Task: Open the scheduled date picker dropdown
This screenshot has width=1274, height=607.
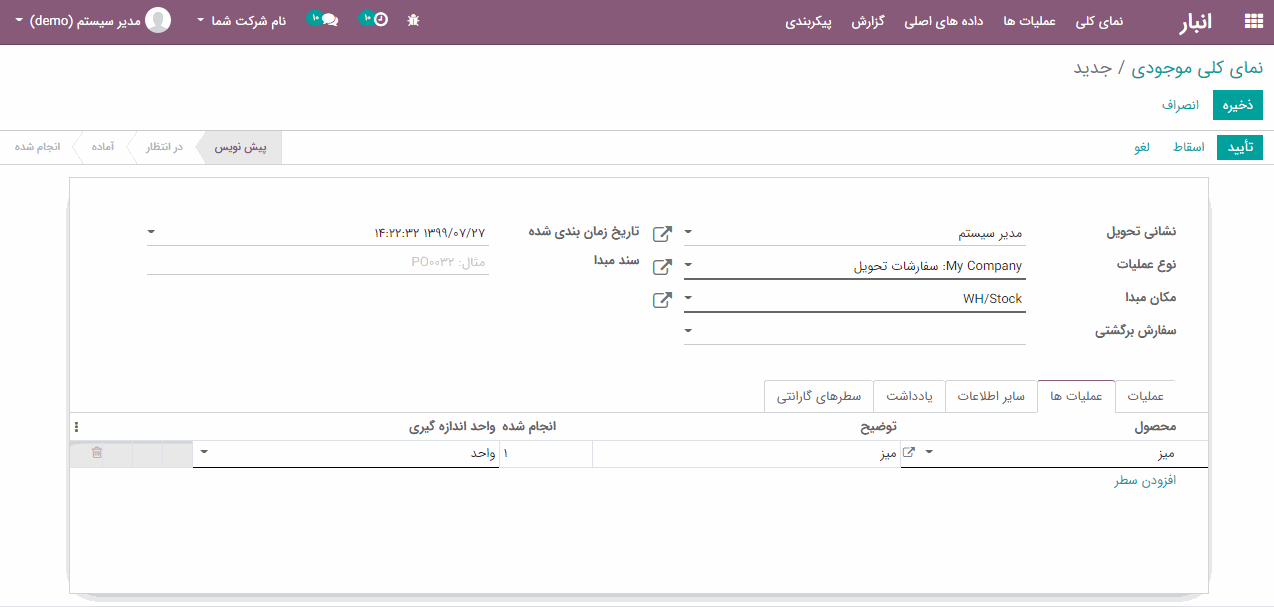Action: (x=151, y=232)
